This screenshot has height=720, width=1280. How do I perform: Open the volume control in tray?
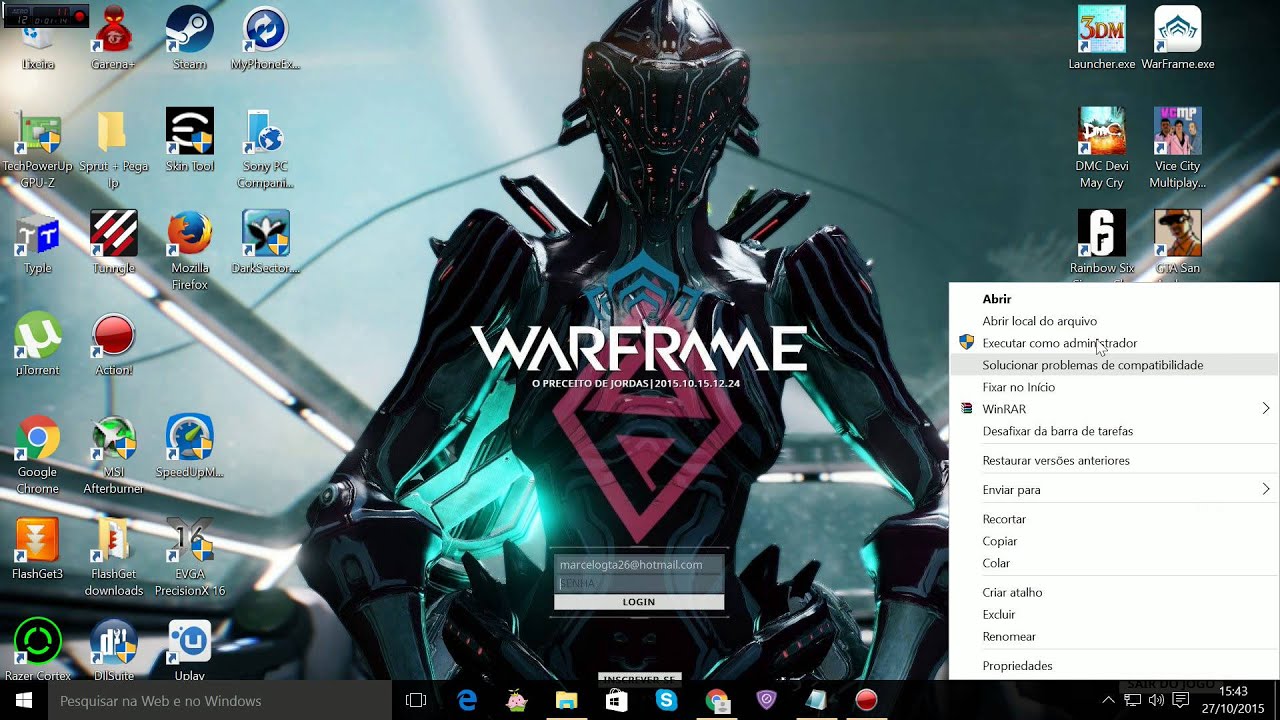click(1156, 700)
